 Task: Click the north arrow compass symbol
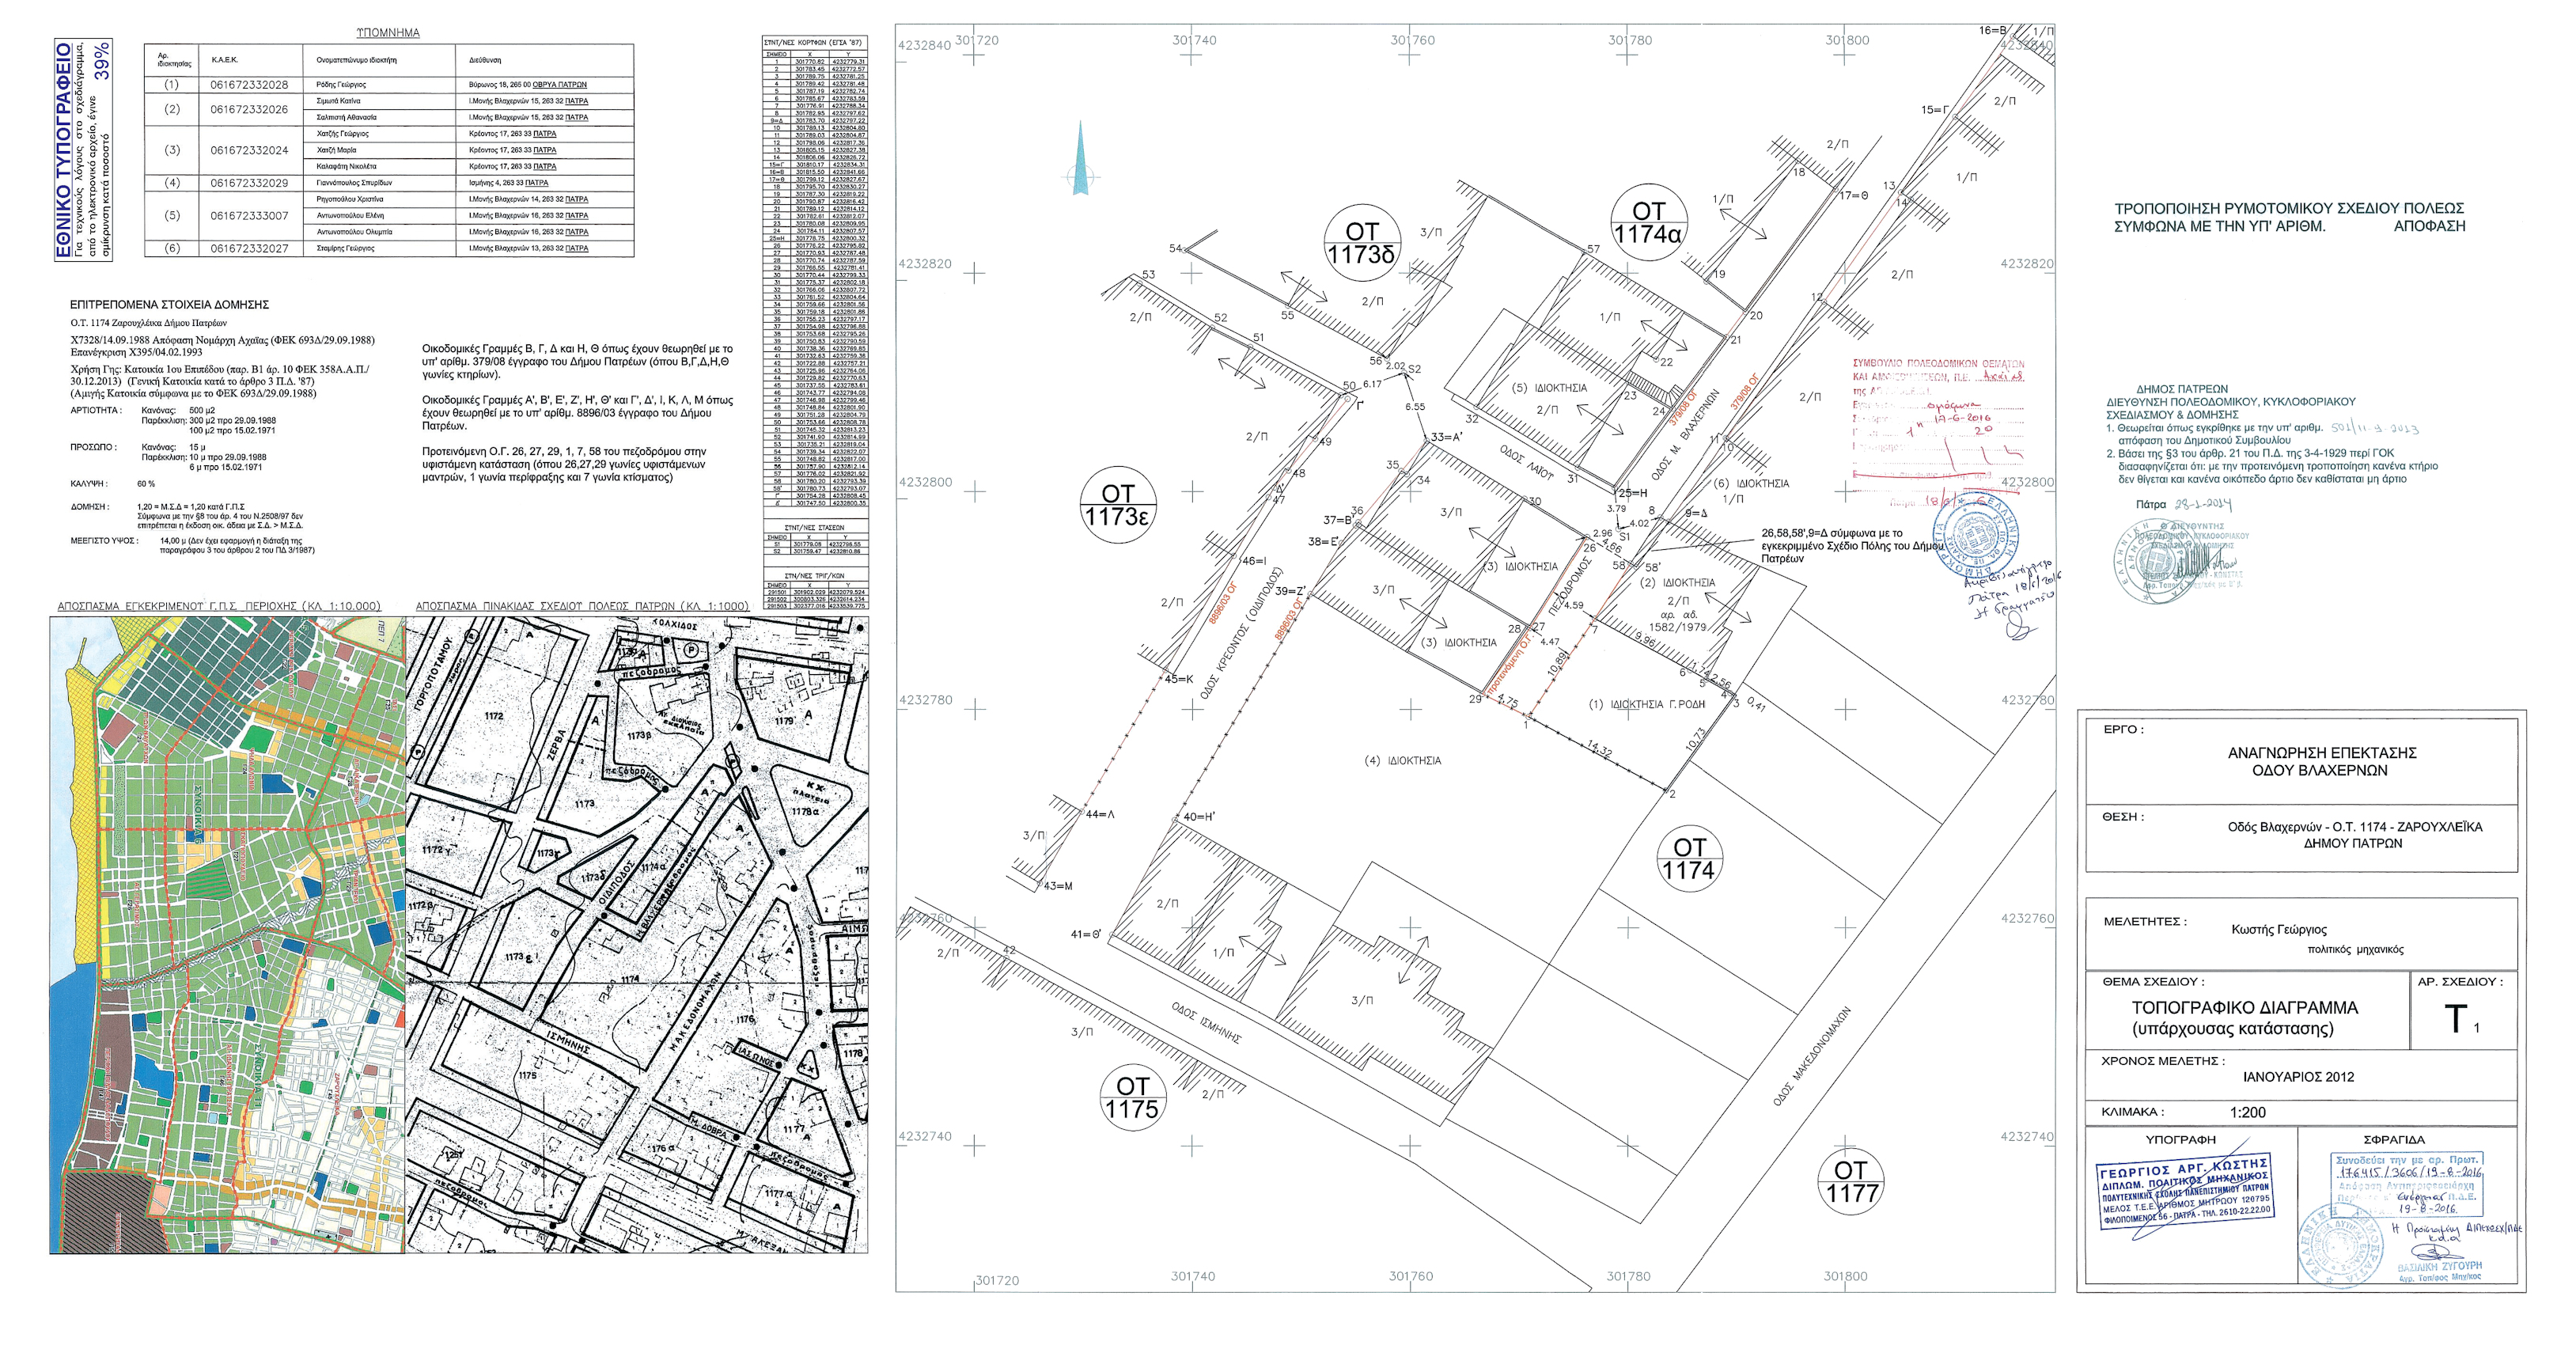pyautogui.click(x=1080, y=160)
